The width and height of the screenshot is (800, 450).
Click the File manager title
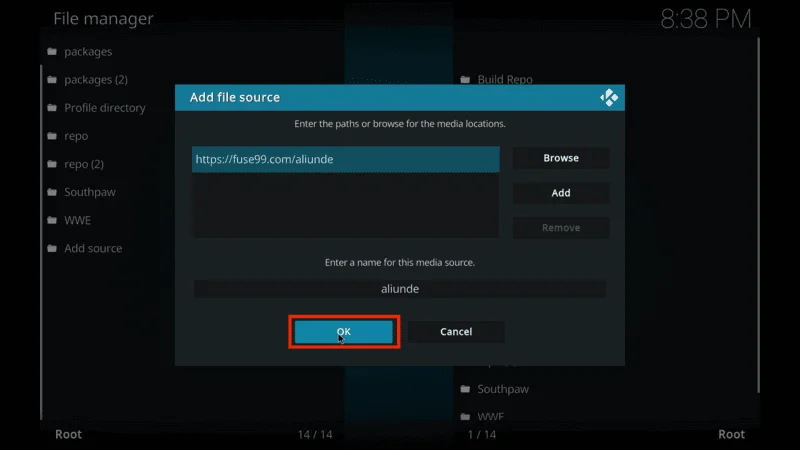pyautogui.click(x=104, y=18)
